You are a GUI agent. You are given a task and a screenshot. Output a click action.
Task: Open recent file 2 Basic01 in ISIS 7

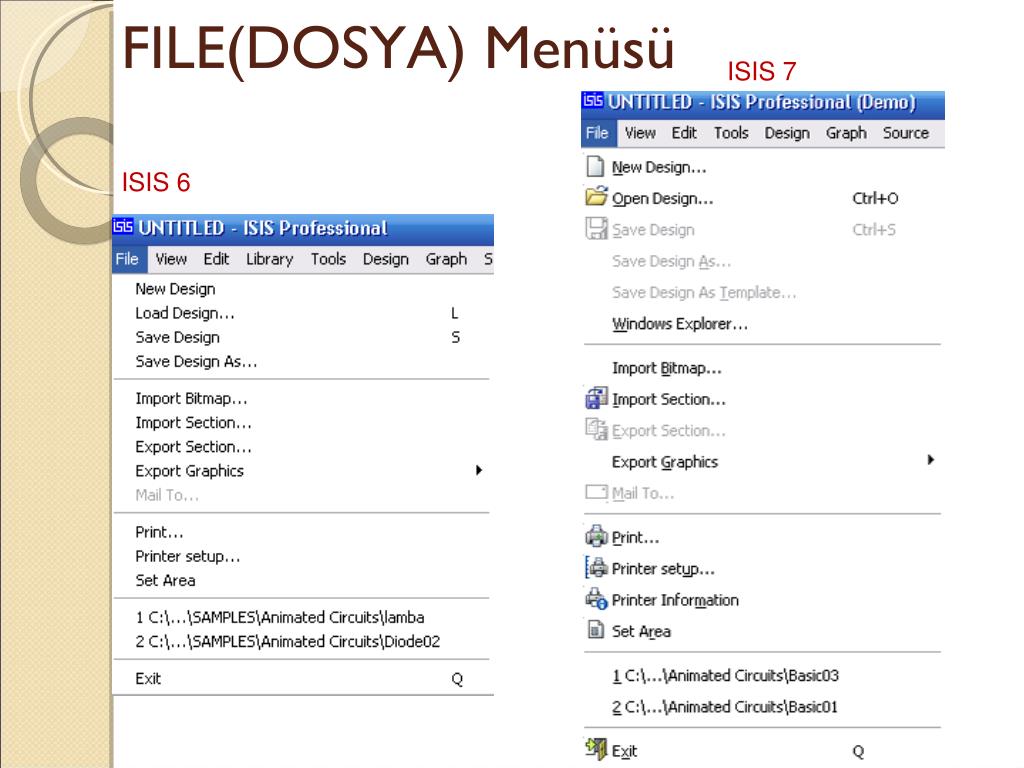pyautogui.click(x=724, y=707)
